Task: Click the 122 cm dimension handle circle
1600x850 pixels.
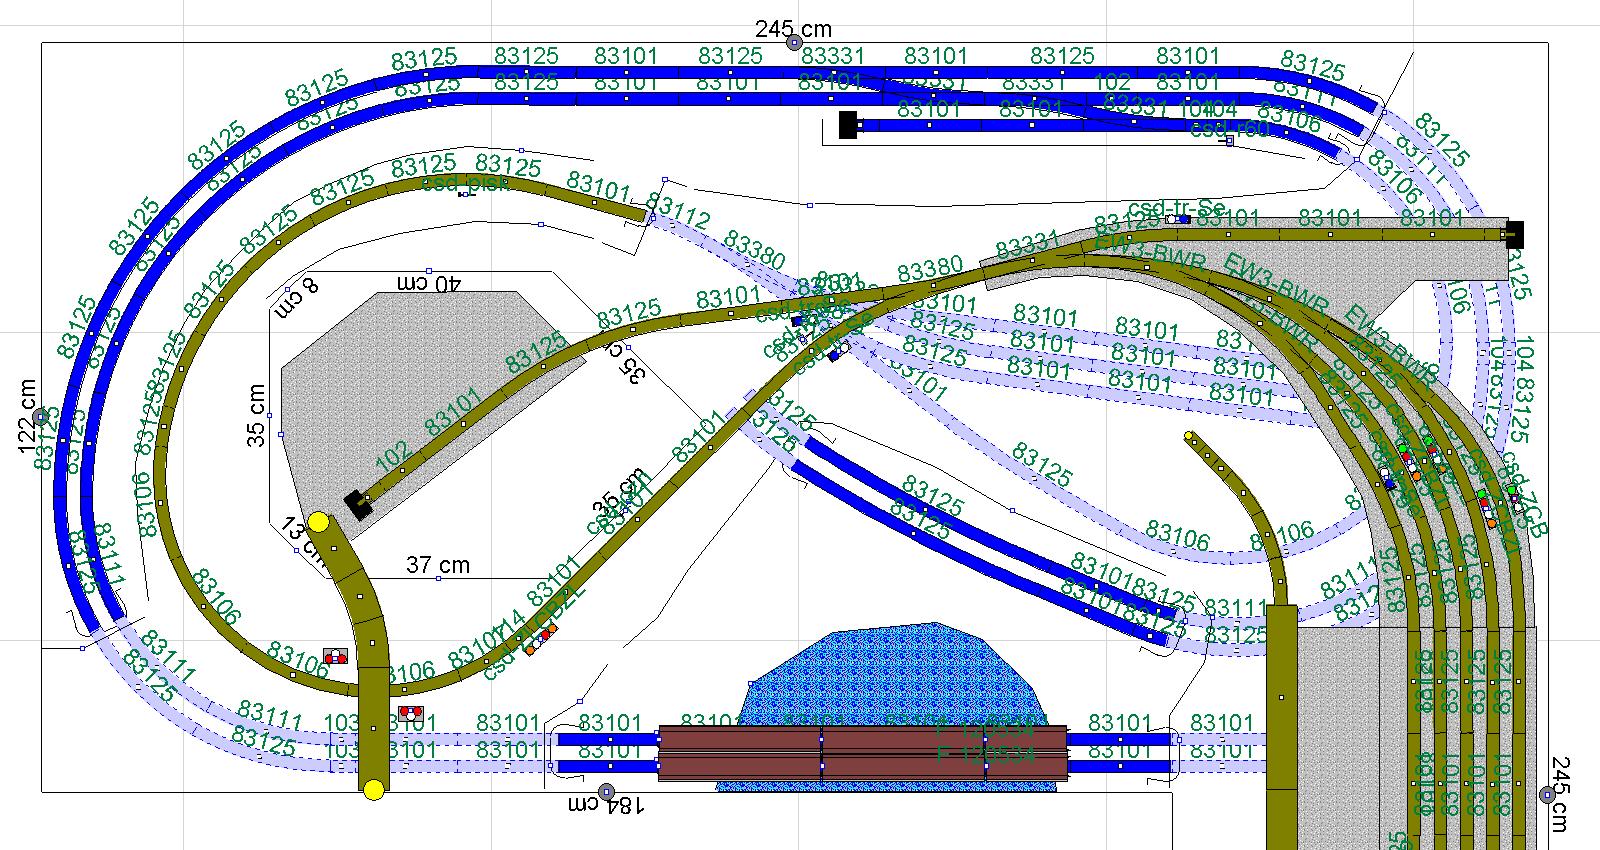Action: (x=40, y=416)
